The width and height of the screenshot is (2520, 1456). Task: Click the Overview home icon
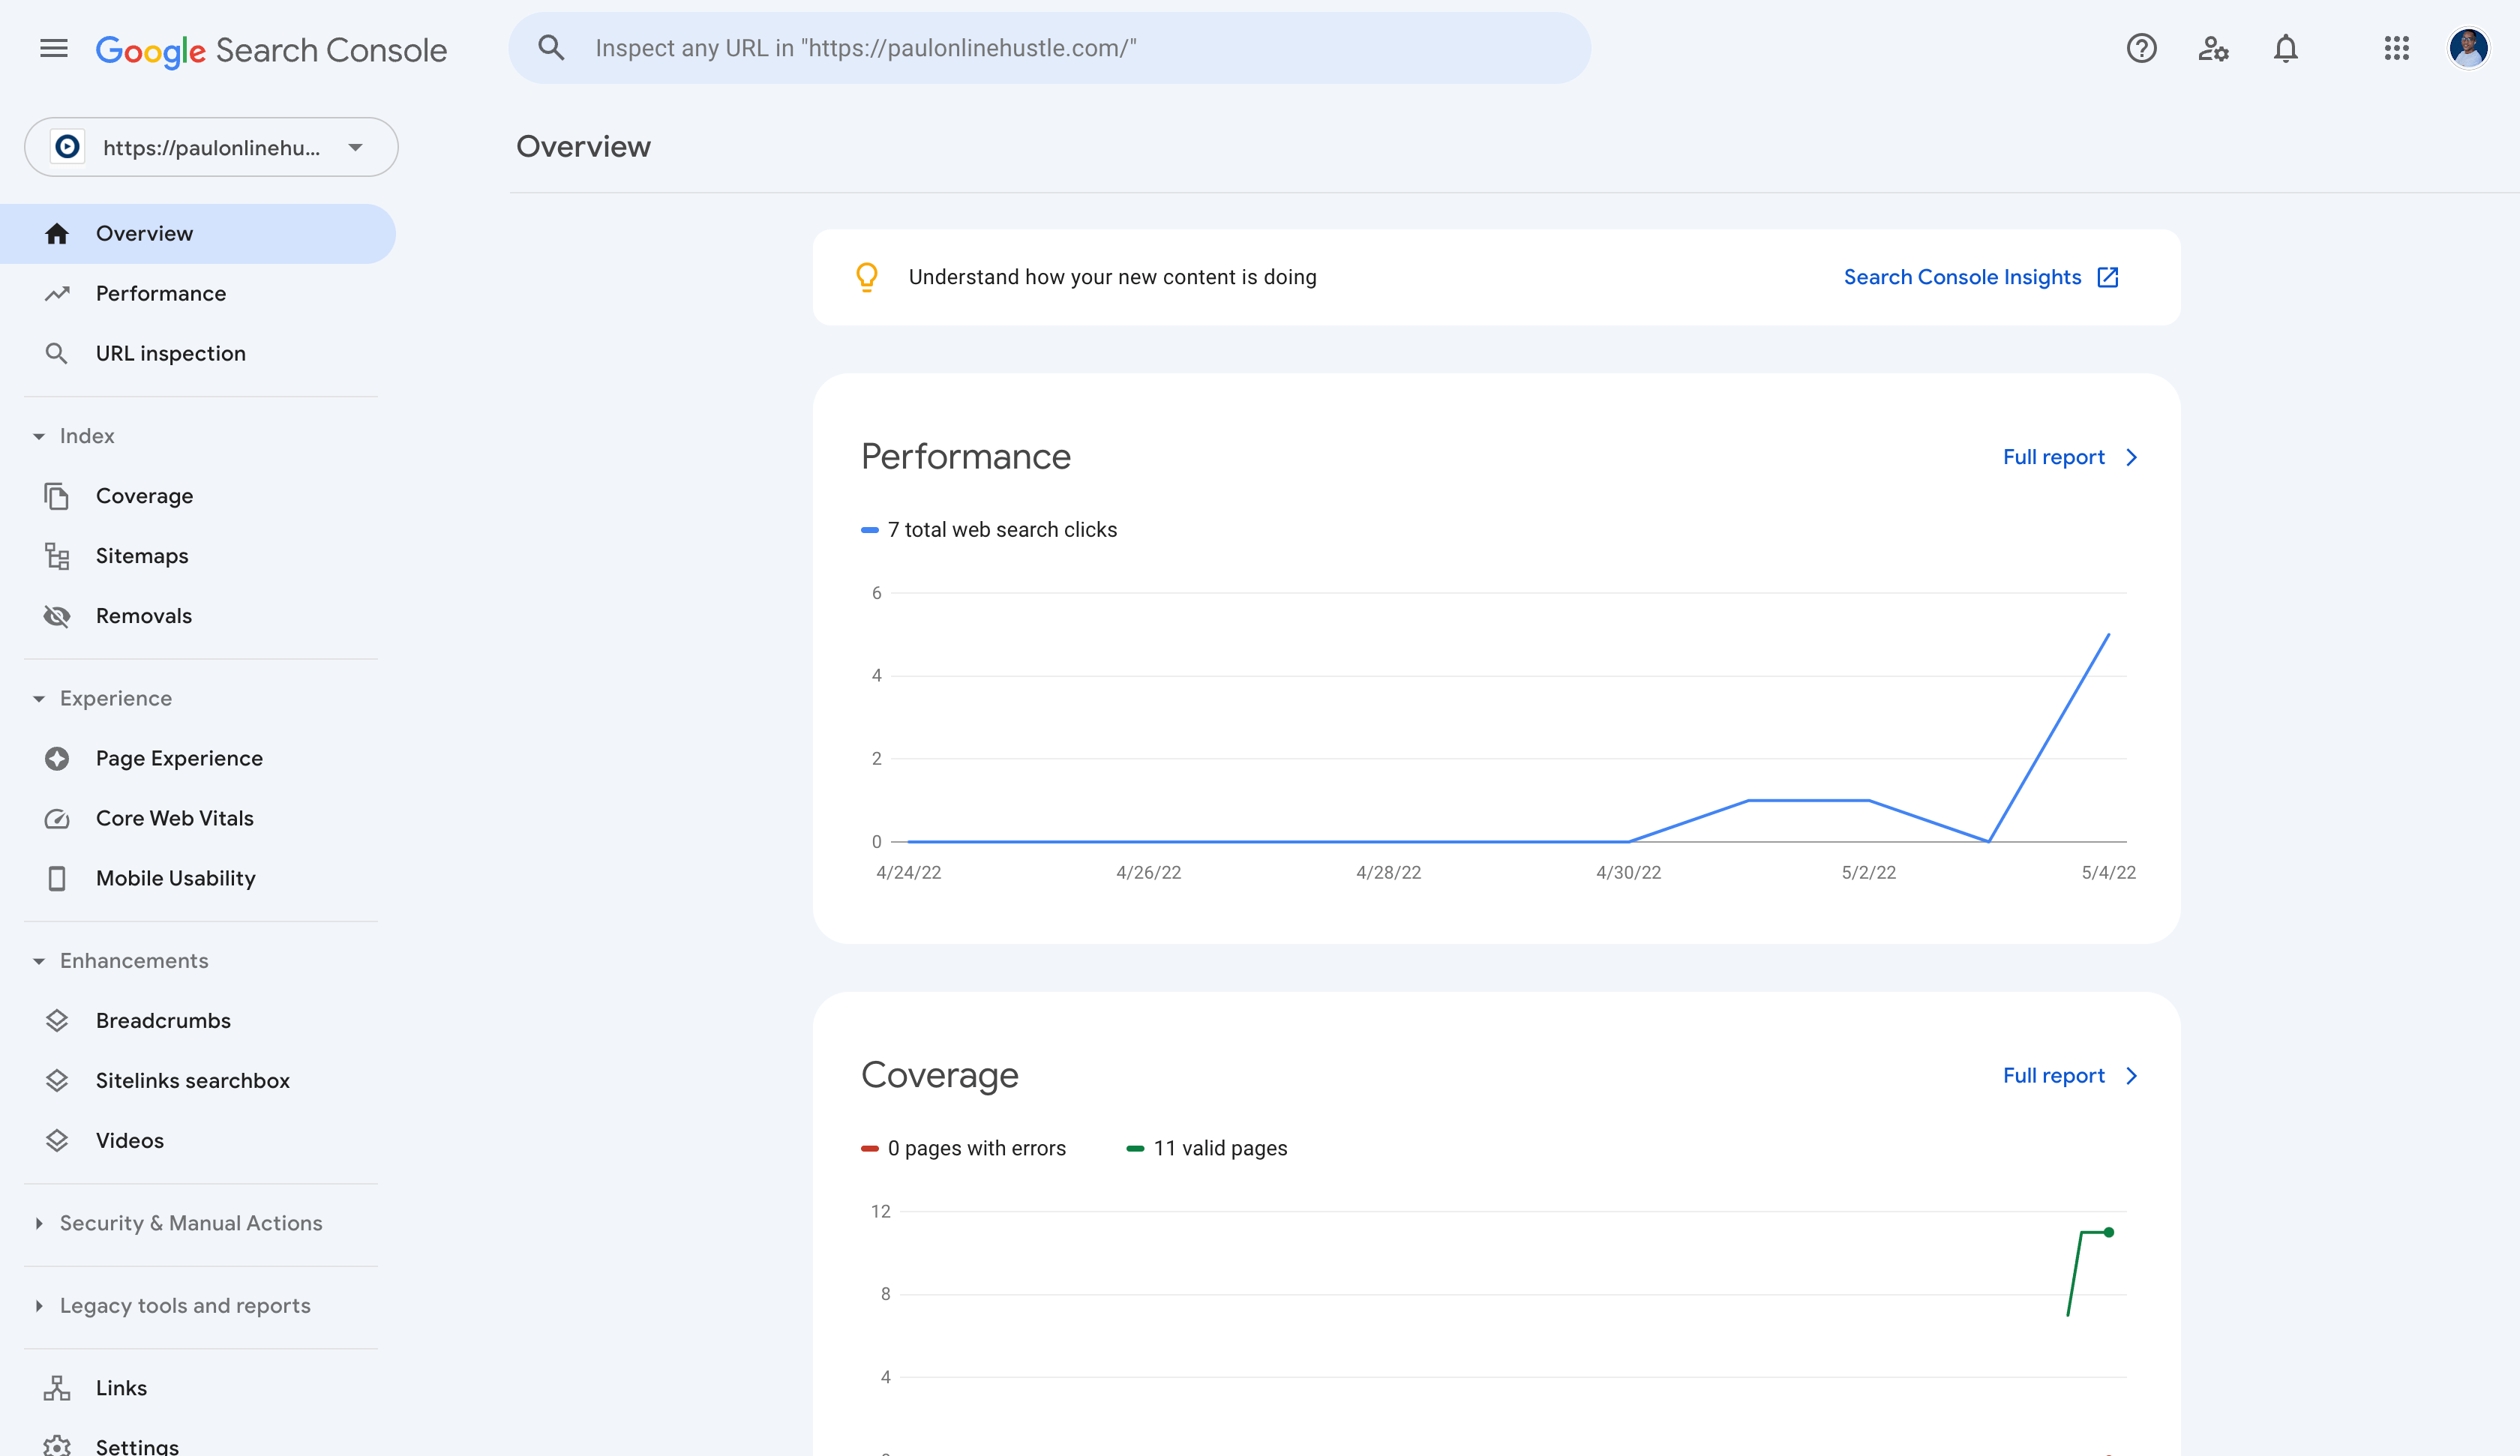pyautogui.click(x=57, y=233)
